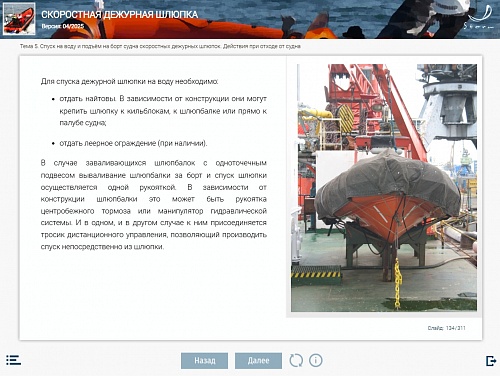Open the info icon
Image resolution: width=500 pixels, height=376 pixels.
click(315, 360)
